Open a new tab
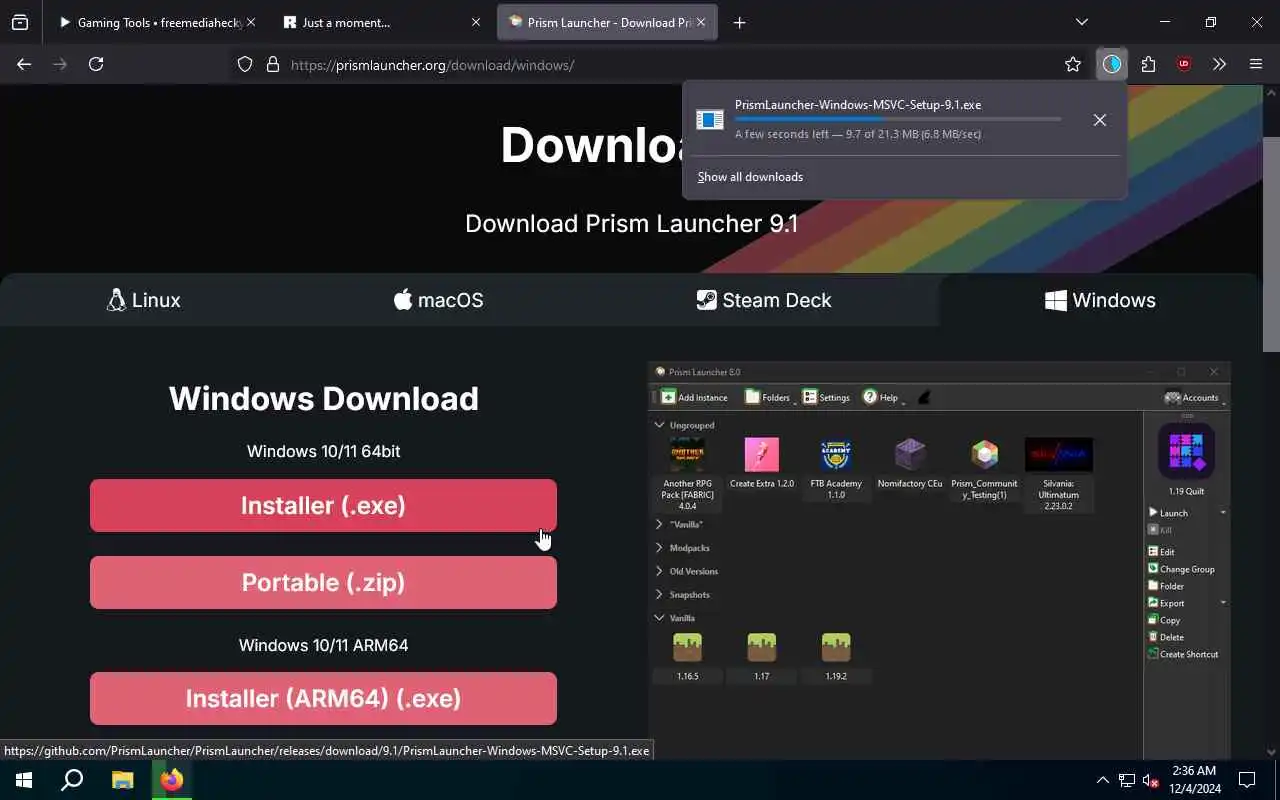This screenshot has width=1280, height=800. click(x=739, y=22)
